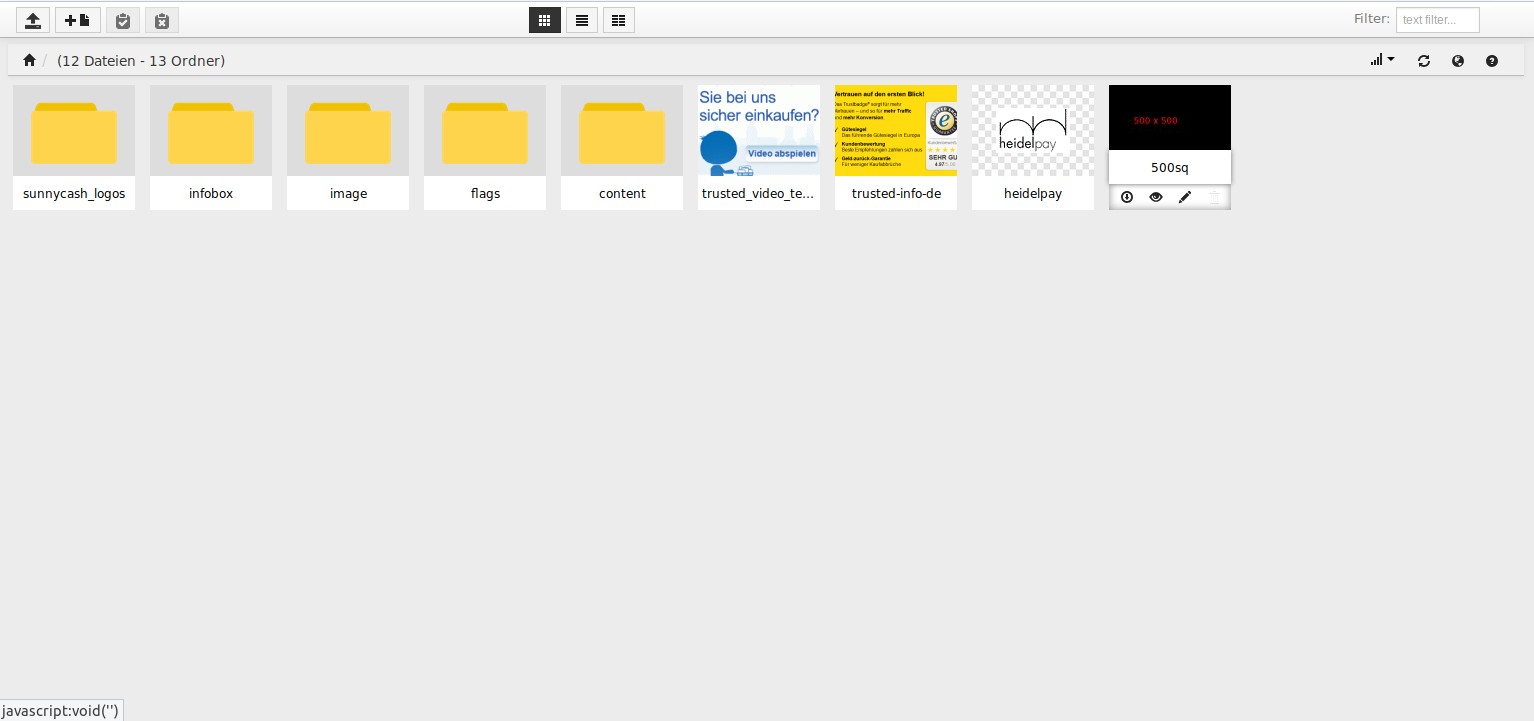
Task: Click the upload files icon
Action: pos(32,19)
